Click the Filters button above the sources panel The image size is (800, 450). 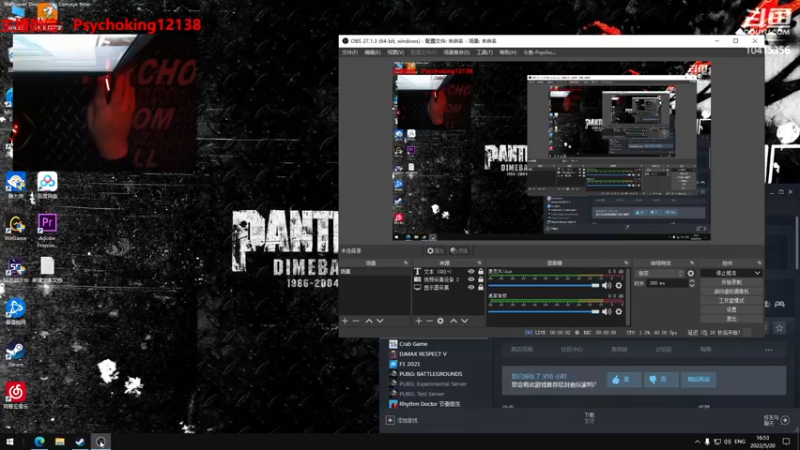[x=460, y=251]
